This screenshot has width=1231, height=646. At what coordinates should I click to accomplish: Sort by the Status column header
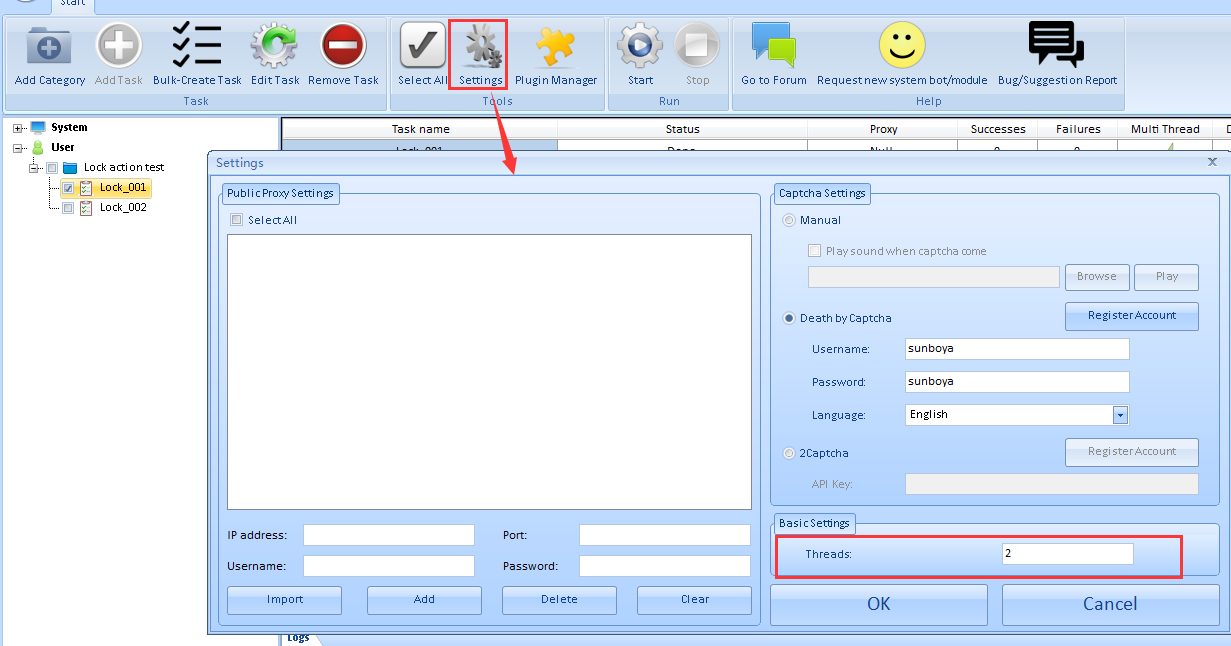pyautogui.click(x=682, y=129)
